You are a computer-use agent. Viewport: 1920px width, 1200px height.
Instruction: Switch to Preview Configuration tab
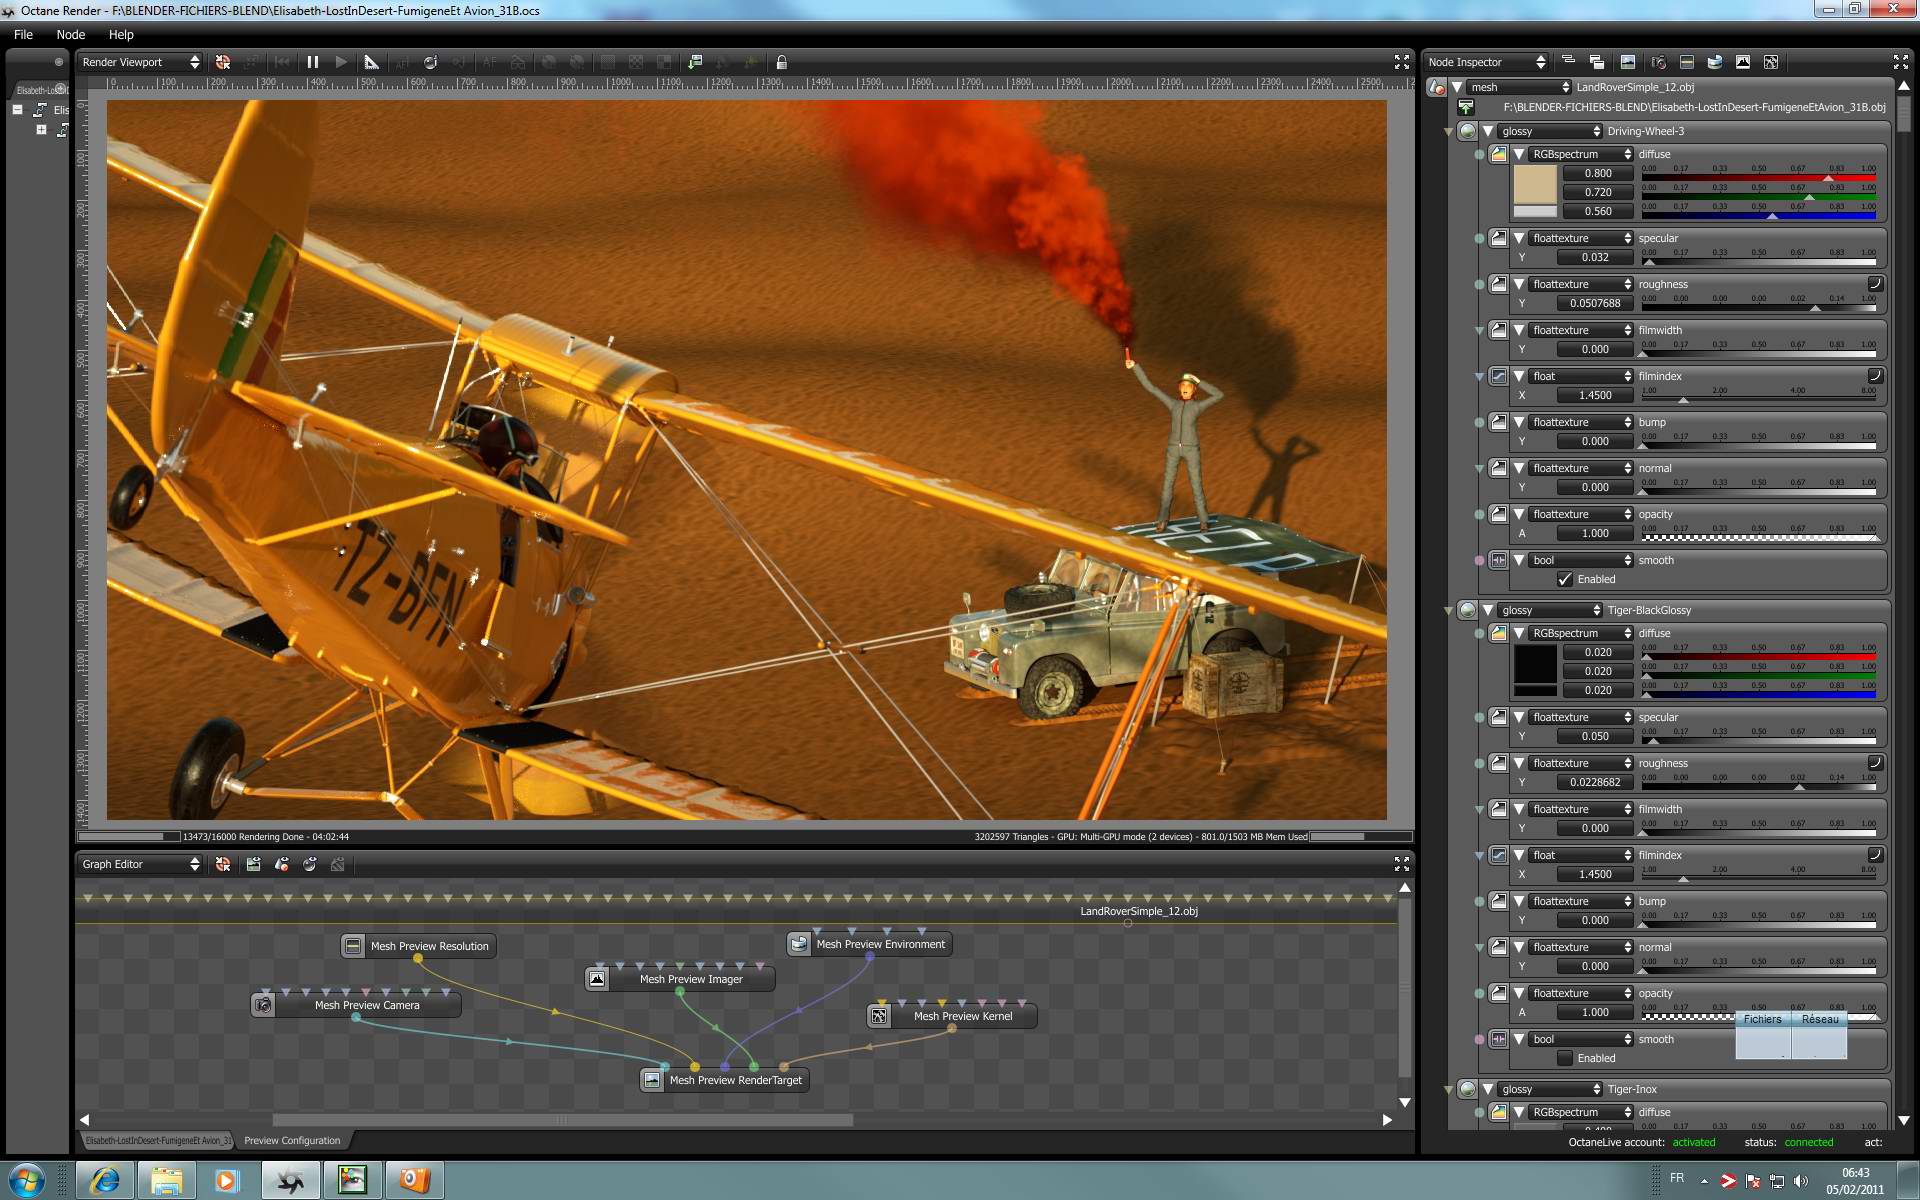pyautogui.click(x=292, y=1140)
